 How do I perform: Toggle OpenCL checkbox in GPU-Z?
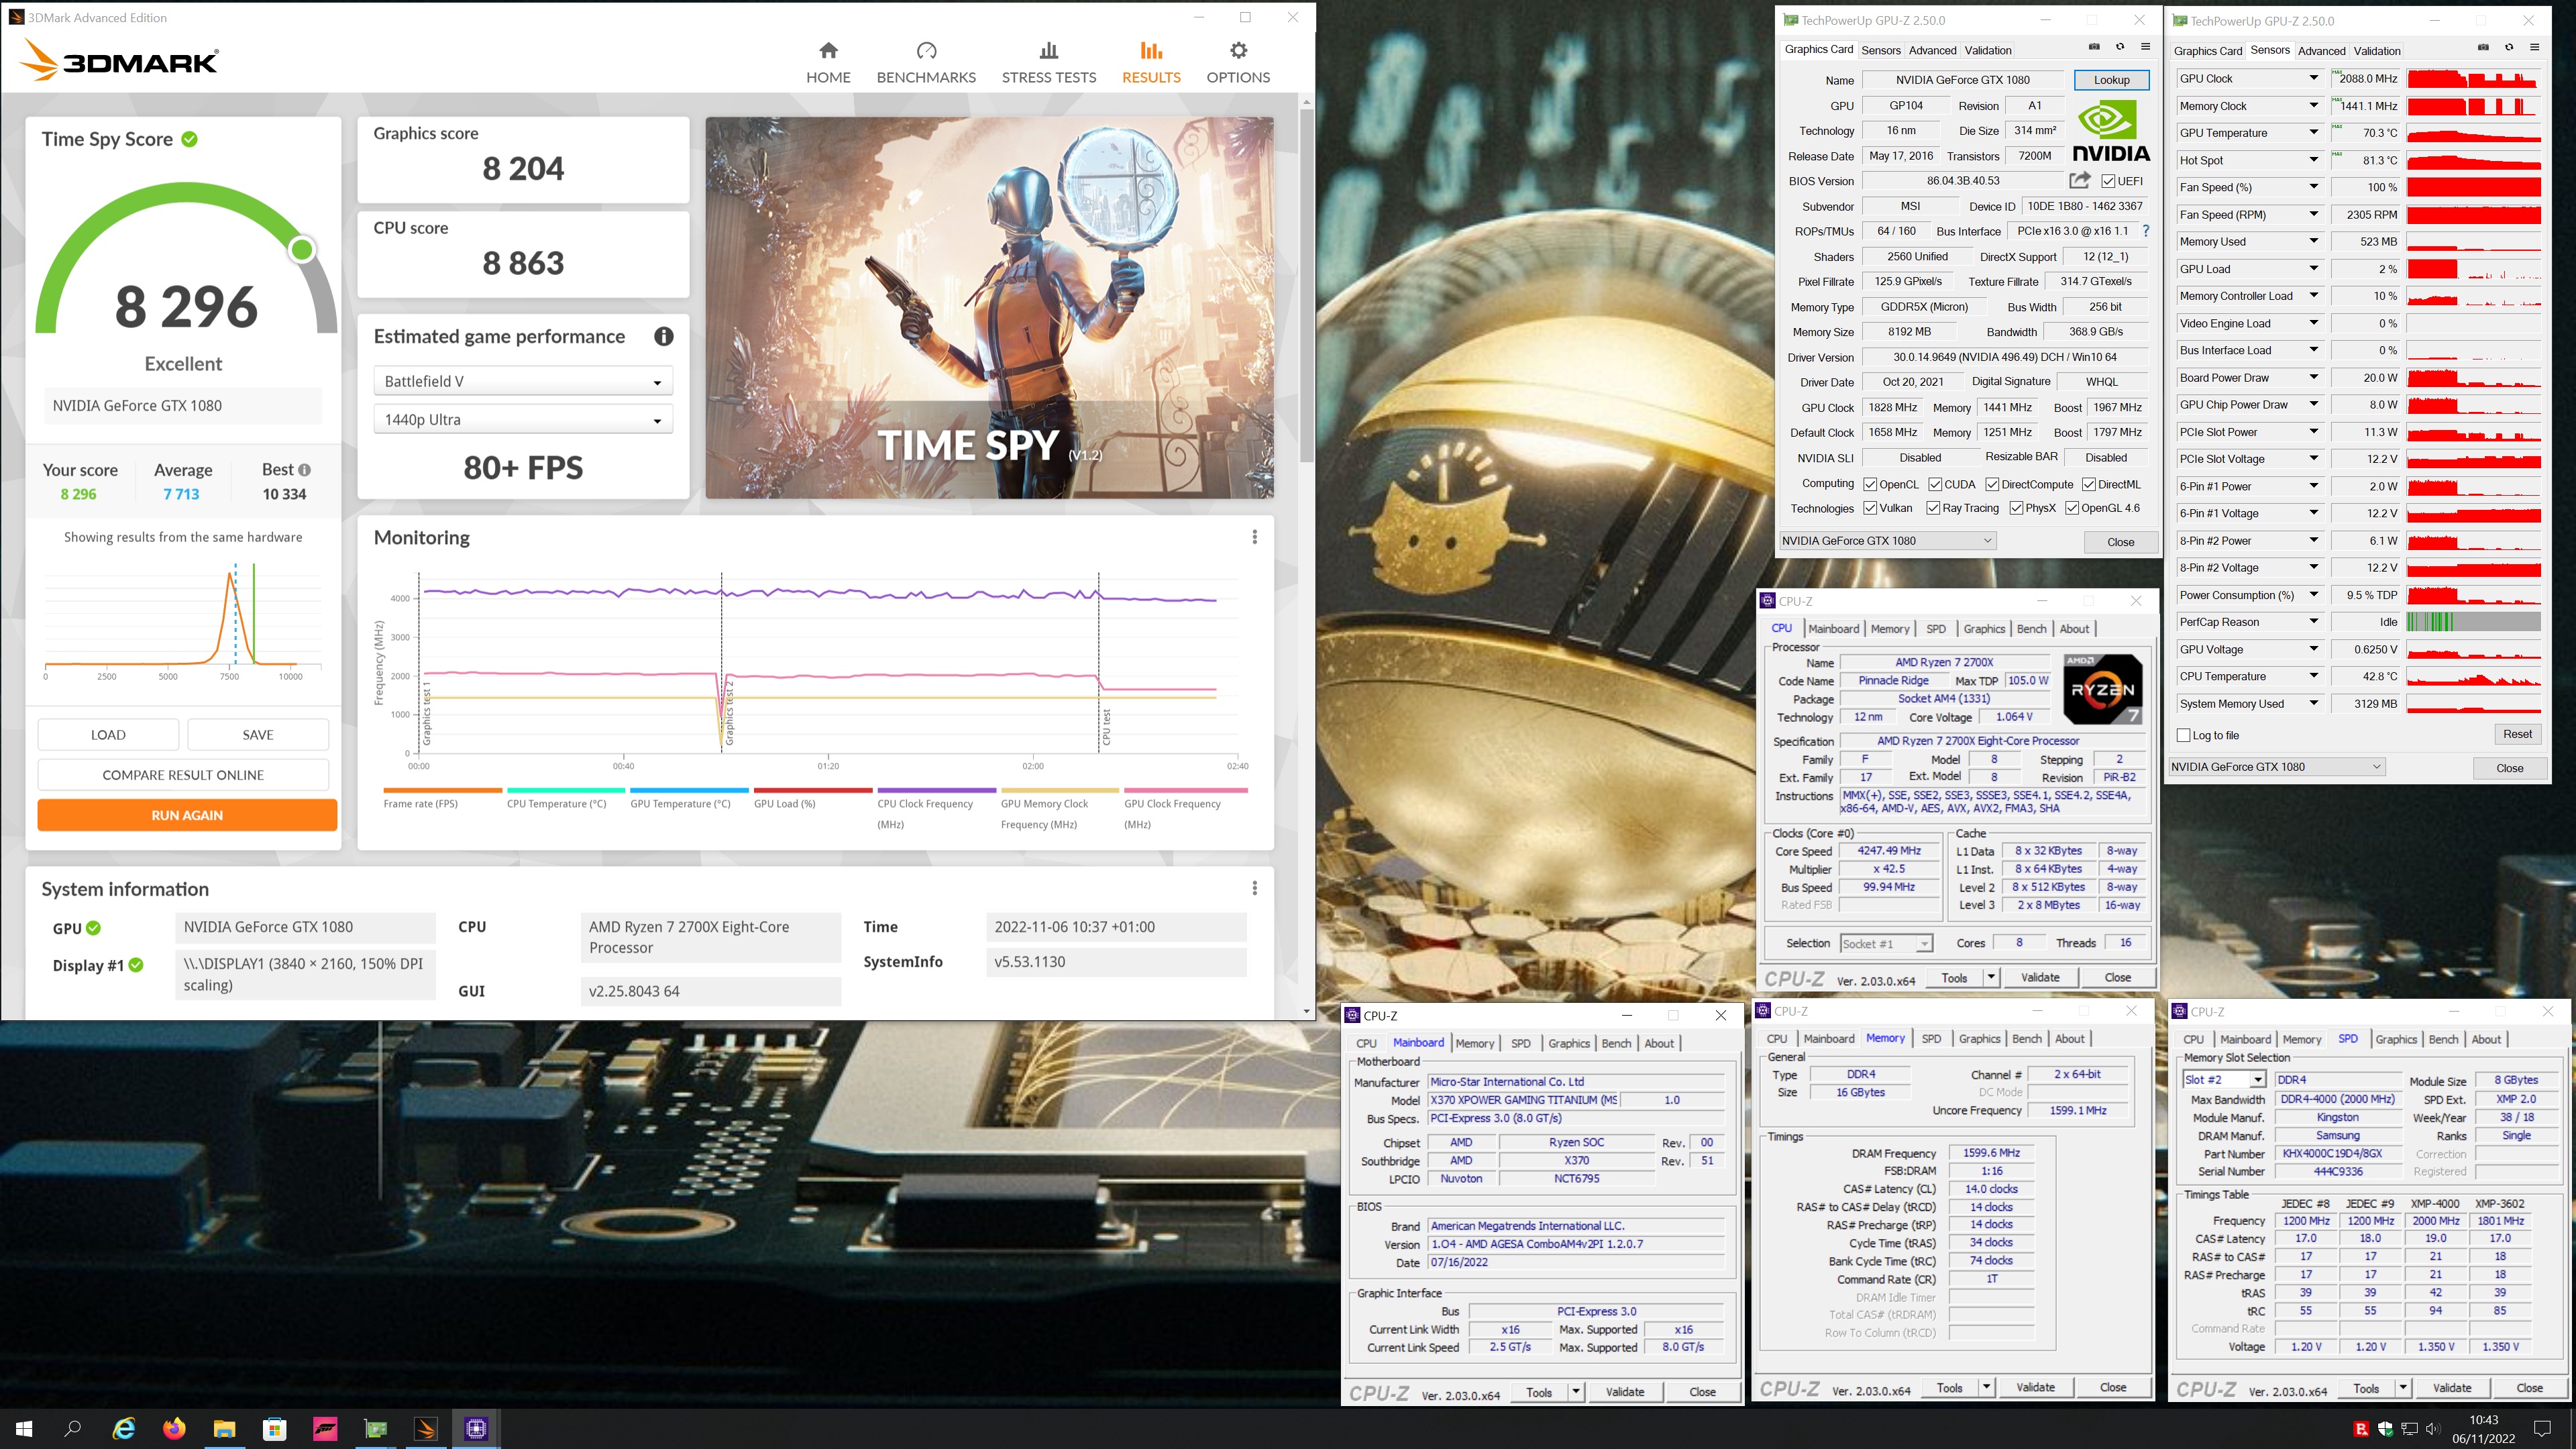pos(1870,484)
